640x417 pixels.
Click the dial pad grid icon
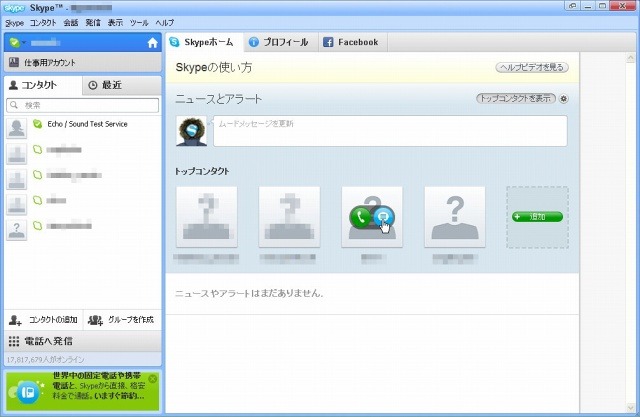(14, 341)
